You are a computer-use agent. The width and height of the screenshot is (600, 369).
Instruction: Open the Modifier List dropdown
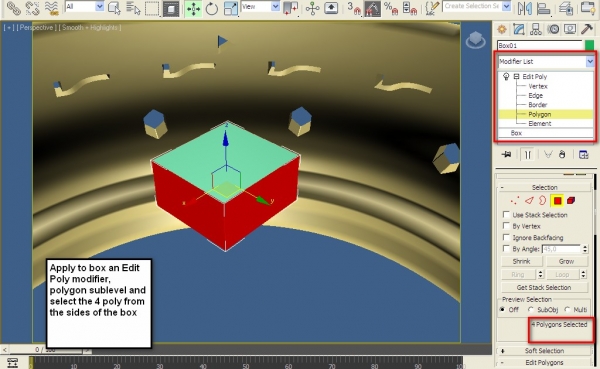point(546,61)
